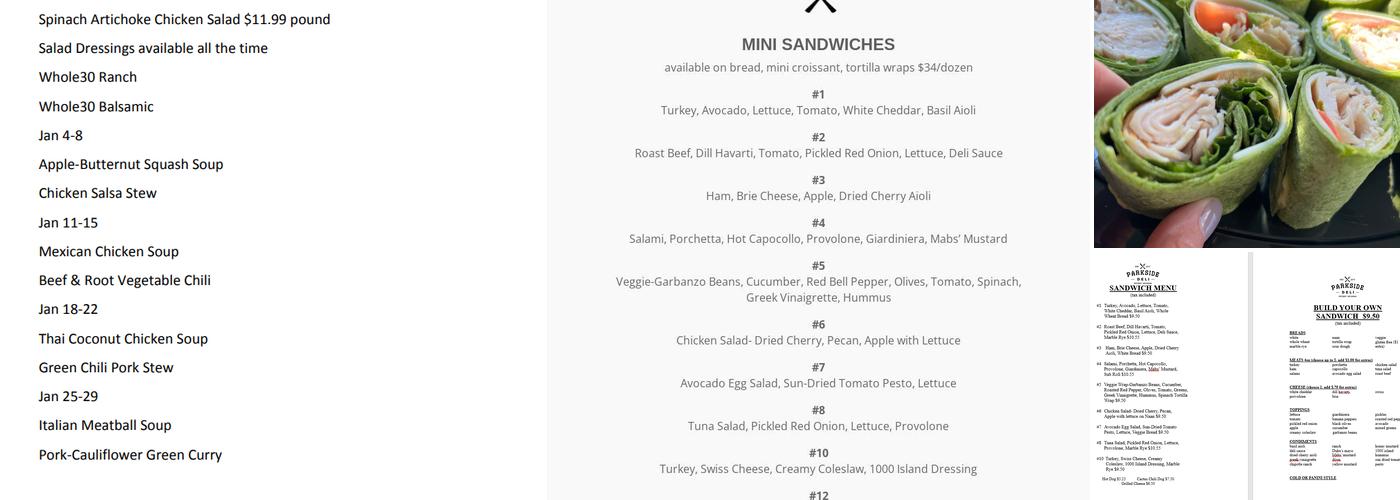The image size is (1400, 500).
Task: Click the #5 Veggie sandwich number heading
Action: (x=818, y=266)
